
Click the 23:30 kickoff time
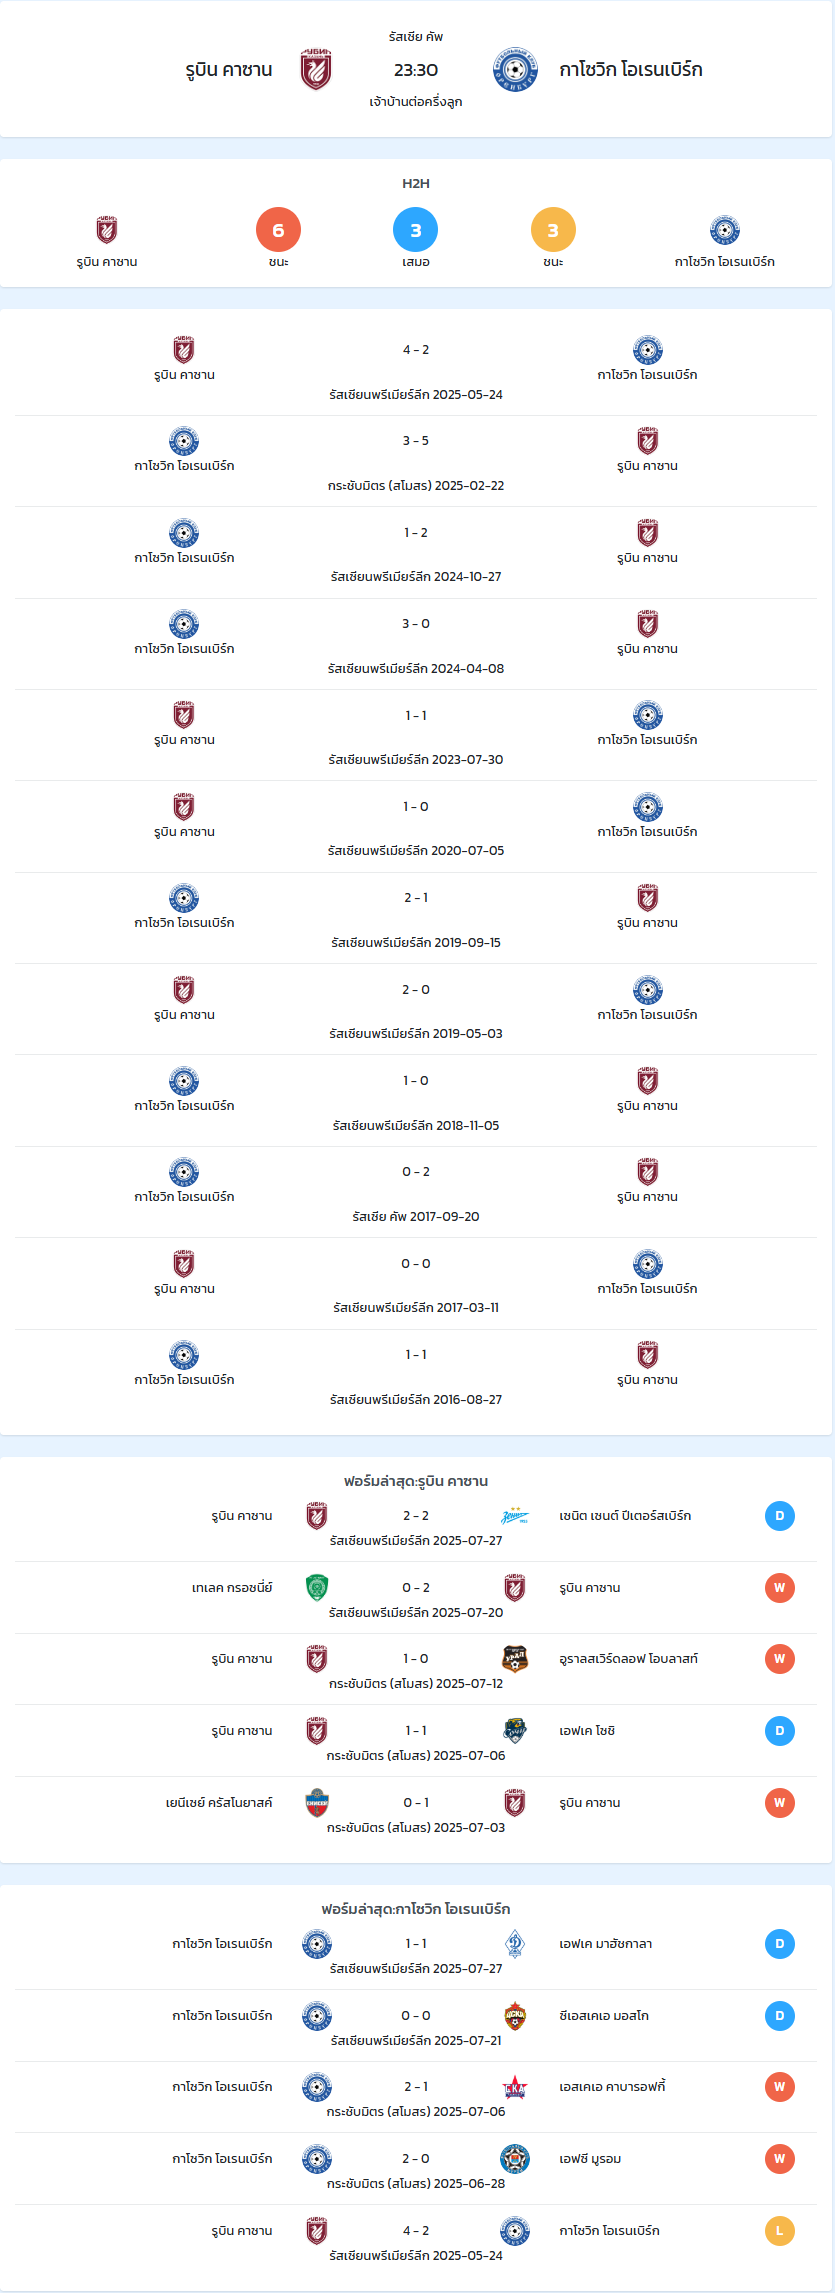416,70
